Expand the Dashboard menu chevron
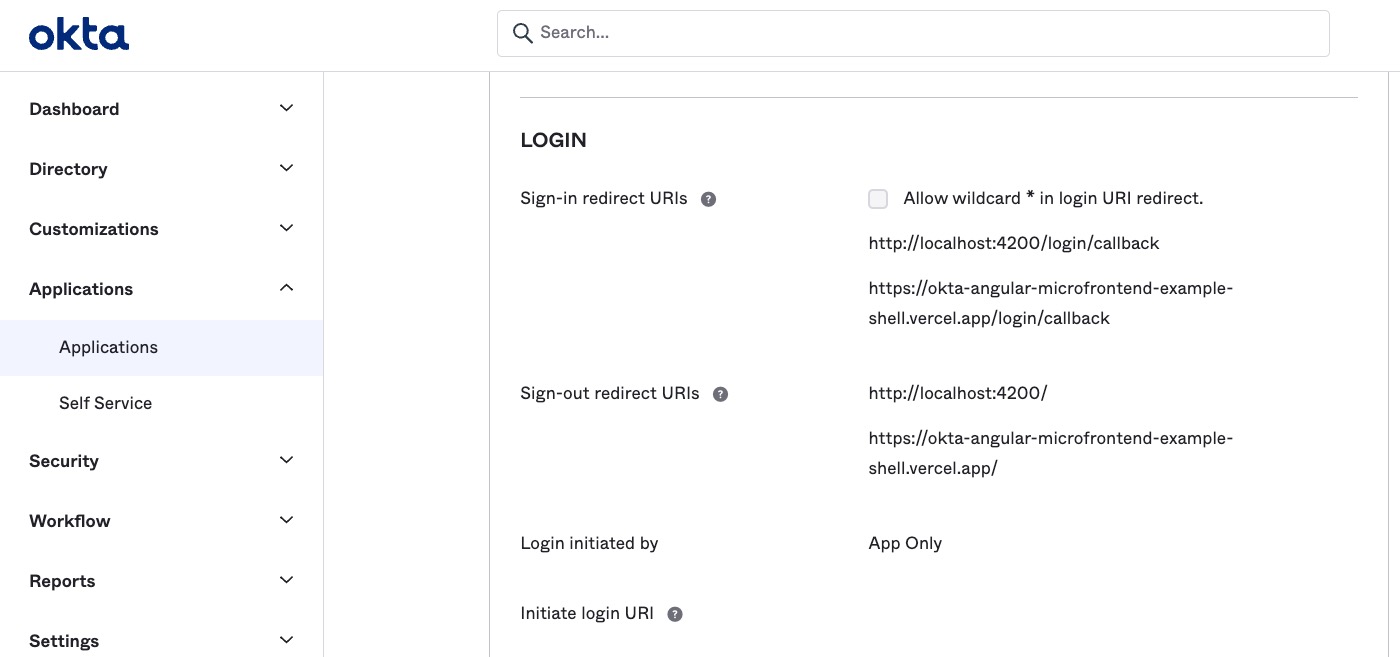 (286, 108)
